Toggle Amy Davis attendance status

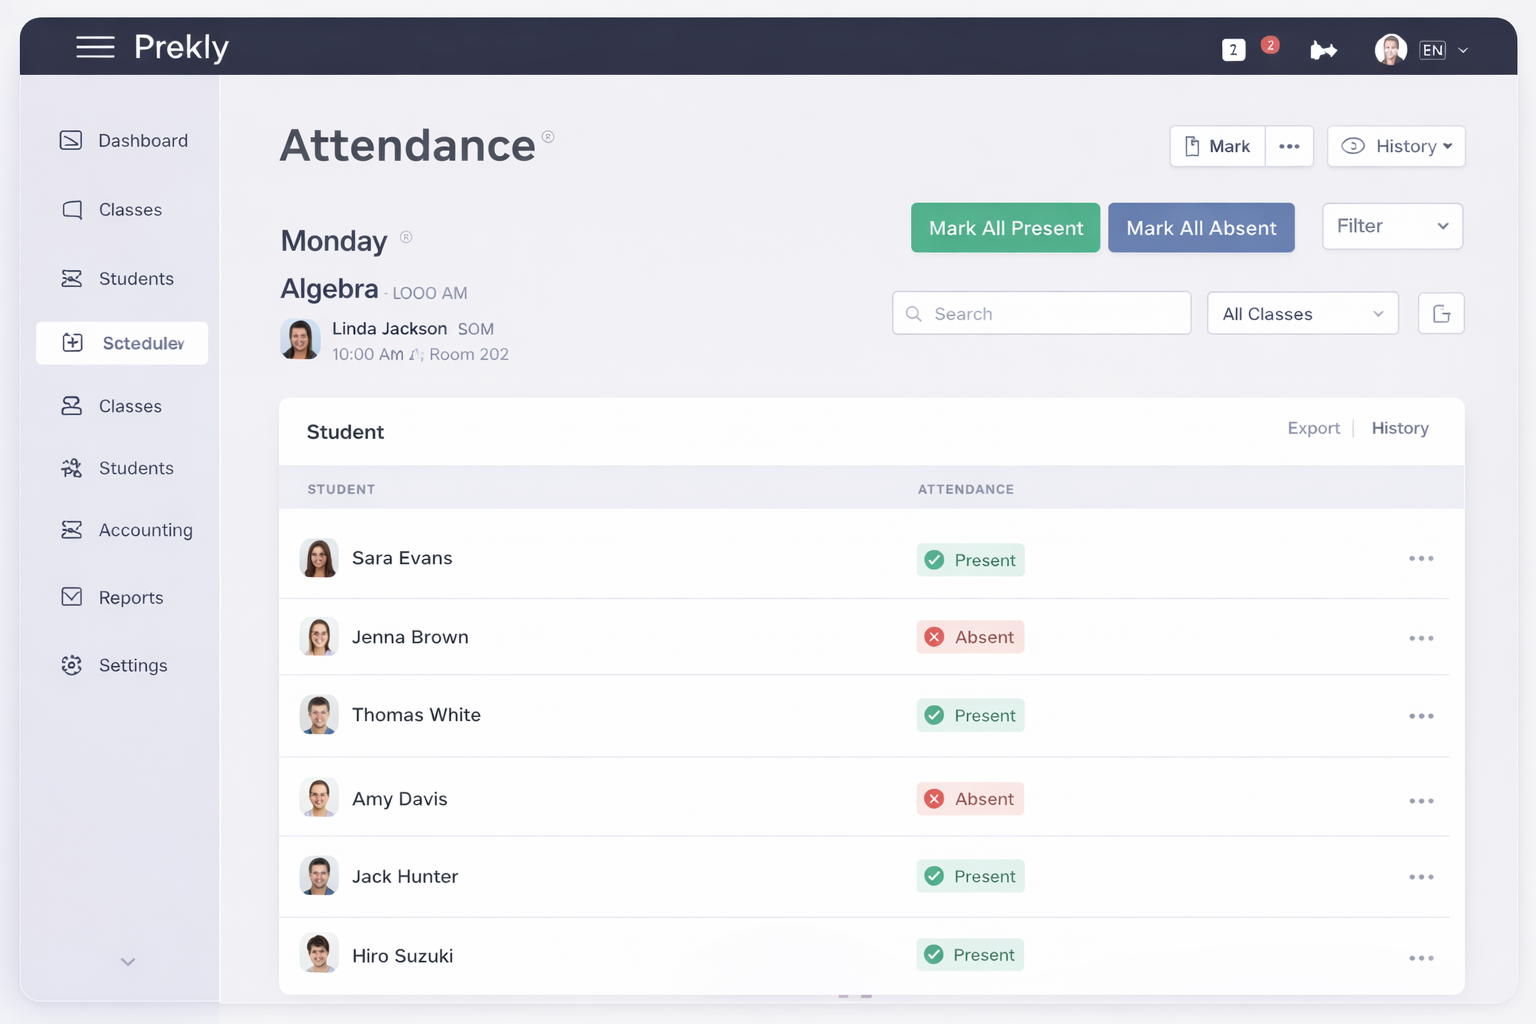(970, 798)
